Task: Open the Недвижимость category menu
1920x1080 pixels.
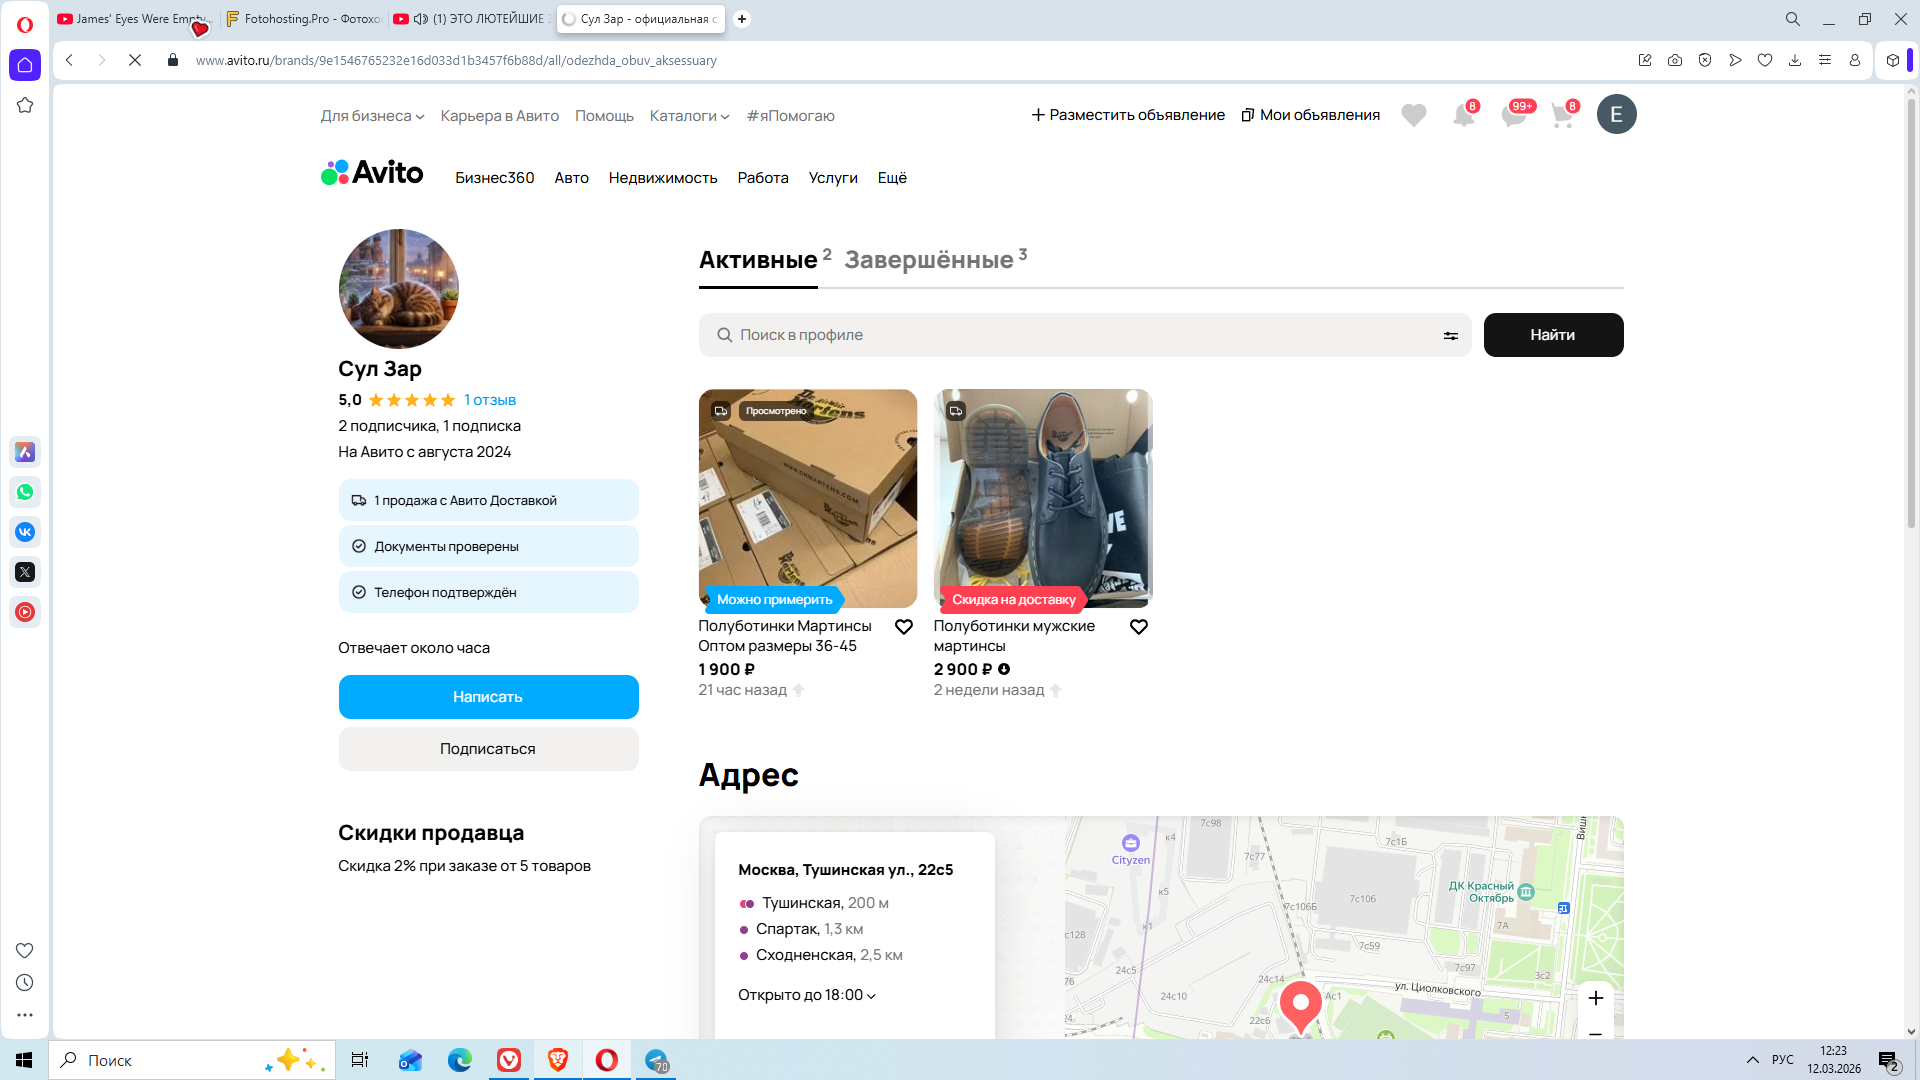Action: [662, 178]
